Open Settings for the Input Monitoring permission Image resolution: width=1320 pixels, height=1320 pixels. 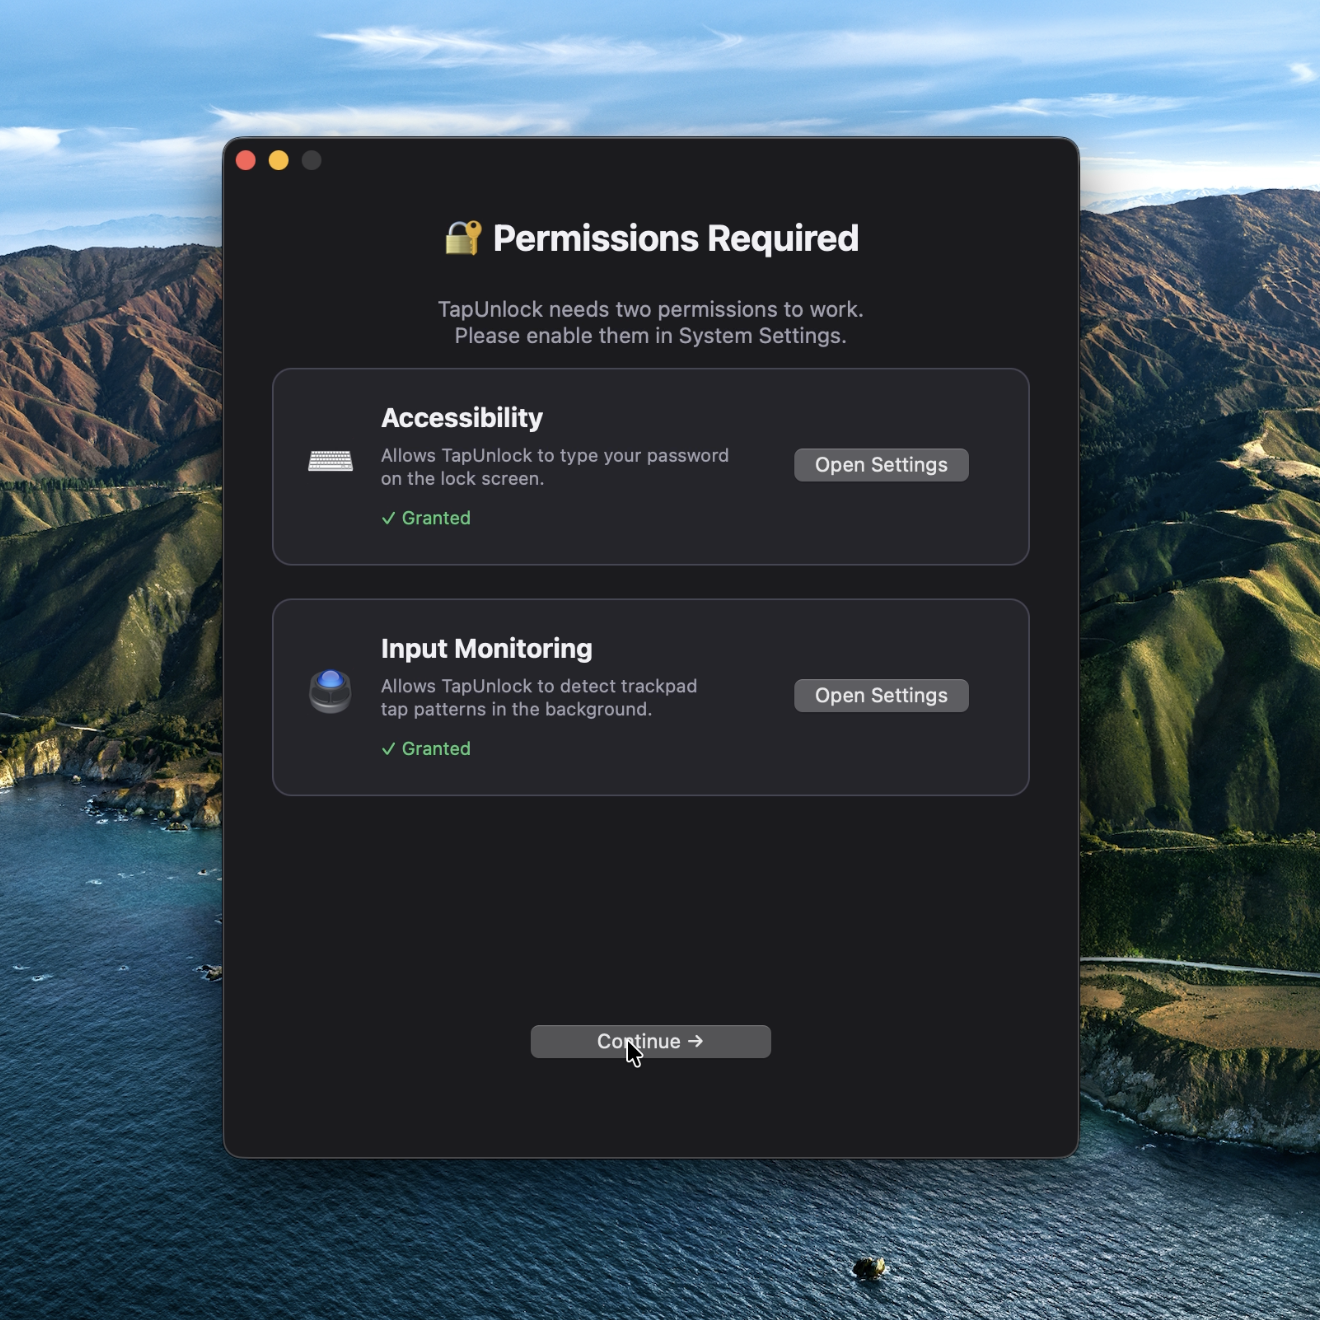(880, 695)
